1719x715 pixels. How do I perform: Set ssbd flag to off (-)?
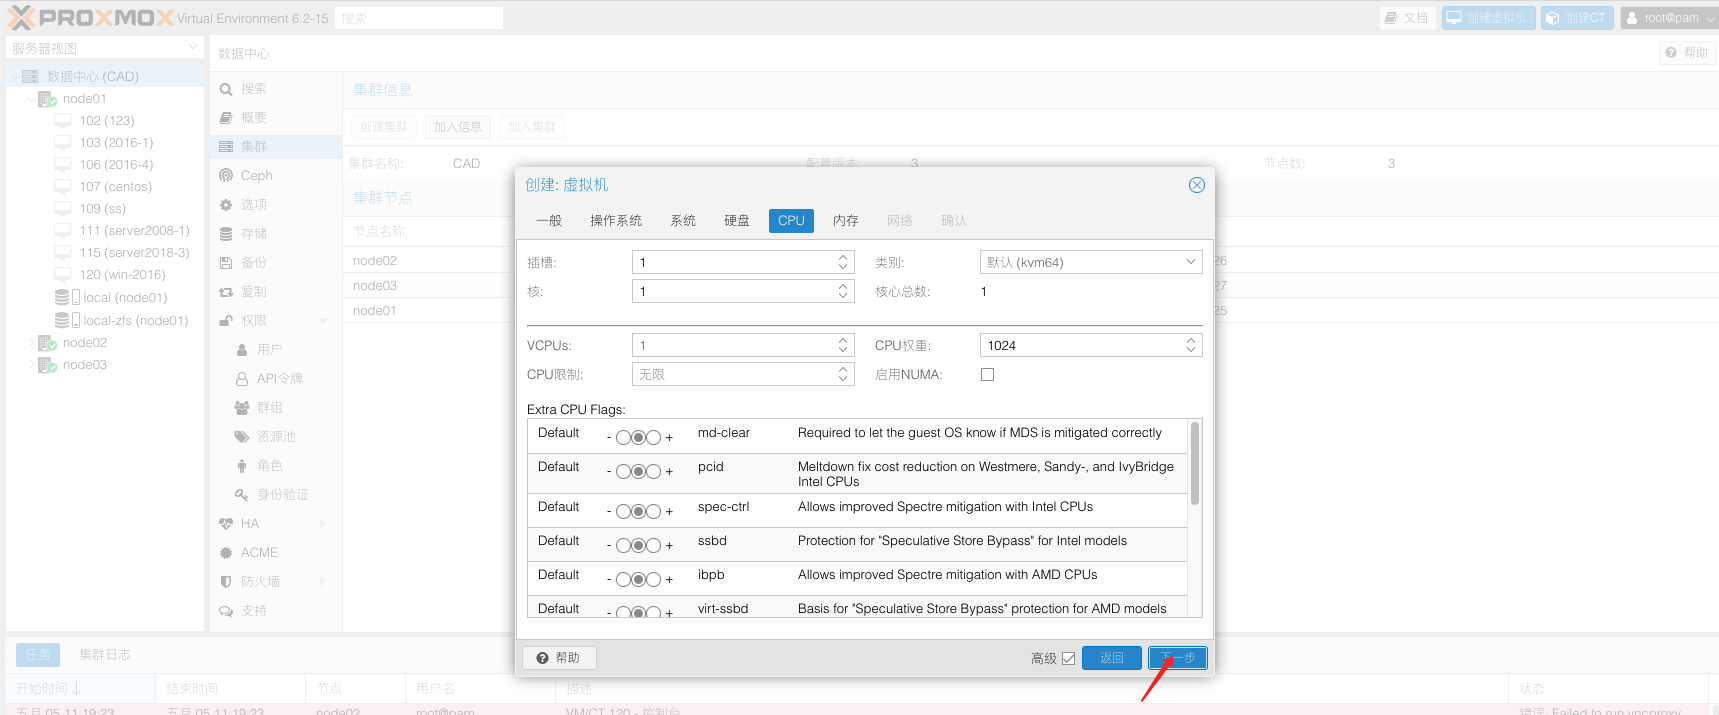point(623,545)
